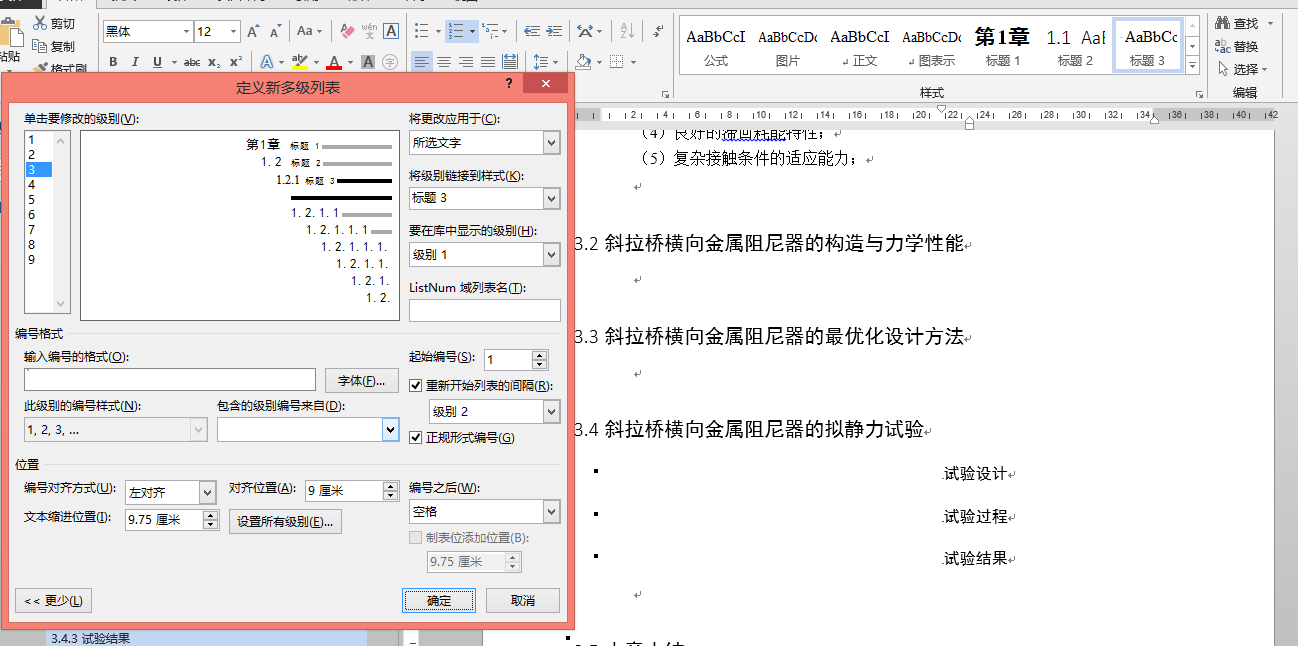Screen dimensions: 1298x646
Task: Click the Text Effects (outlined A) icon
Action: click(267, 62)
